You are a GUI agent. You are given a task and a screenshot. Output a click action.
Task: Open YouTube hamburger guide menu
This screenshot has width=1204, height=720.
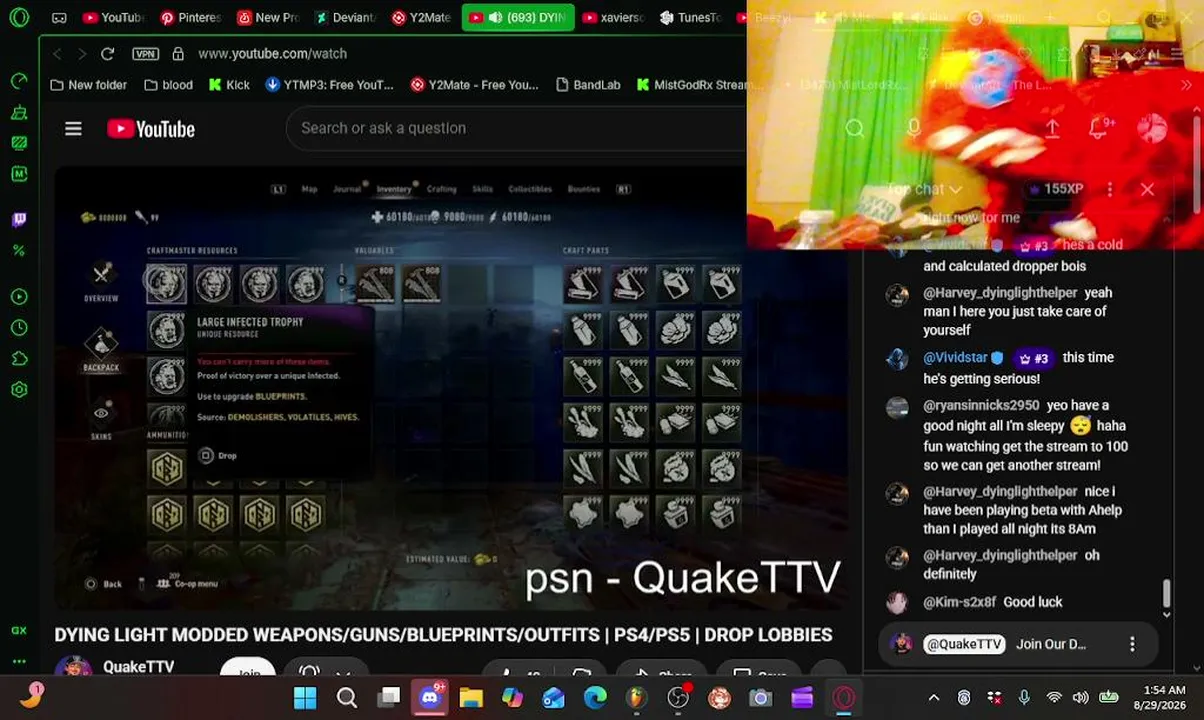(x=73, y=128)
